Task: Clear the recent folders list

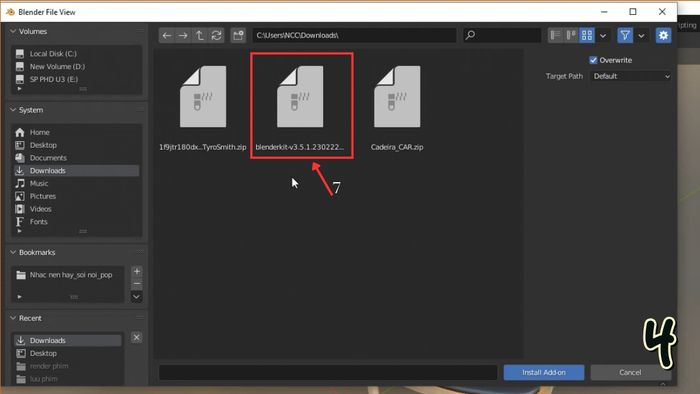Action: 137,337
